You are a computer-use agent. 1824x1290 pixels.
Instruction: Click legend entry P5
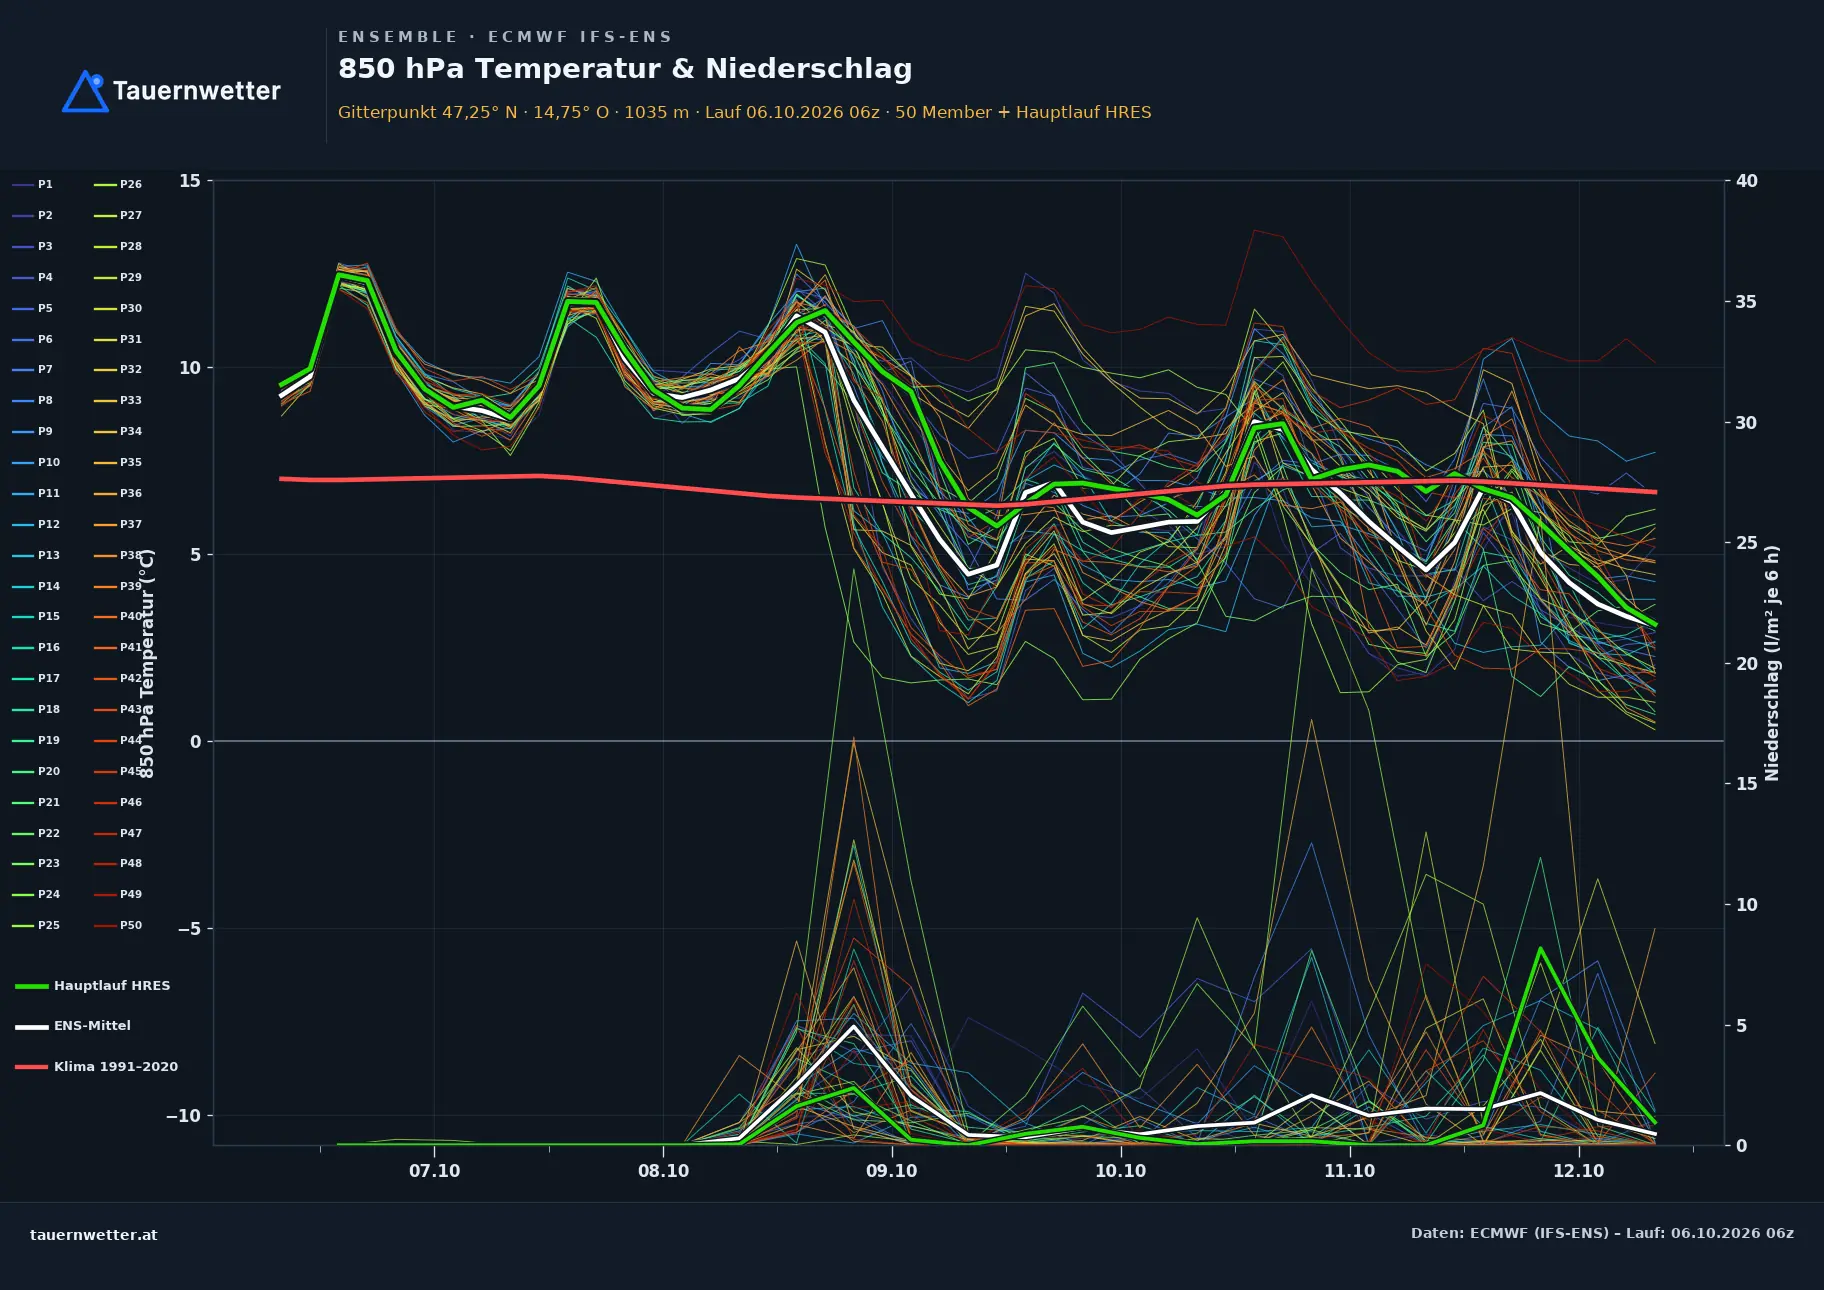click(x=32, y=309)
